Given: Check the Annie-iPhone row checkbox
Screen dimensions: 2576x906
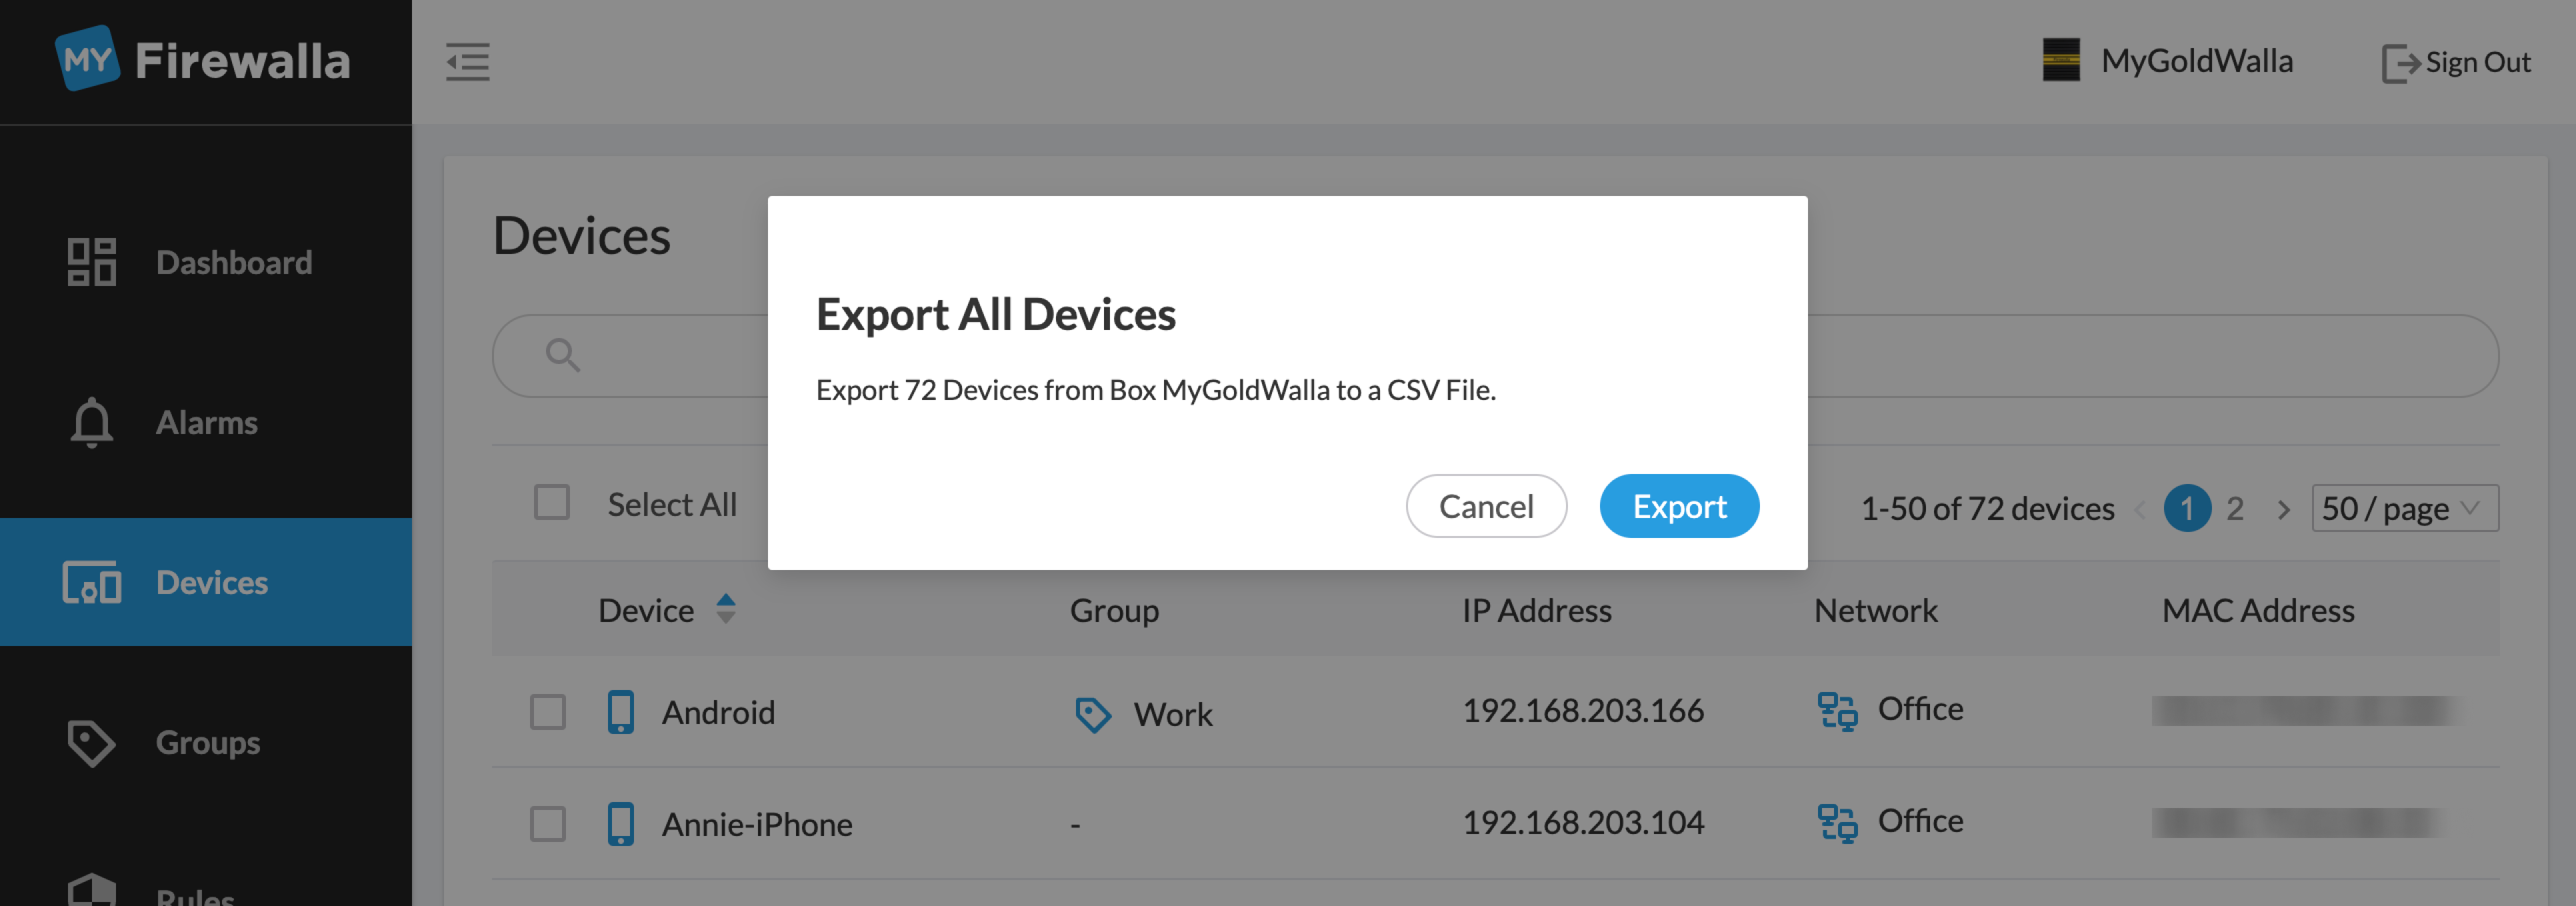Looking at the screenshot, I should (548, 824).
